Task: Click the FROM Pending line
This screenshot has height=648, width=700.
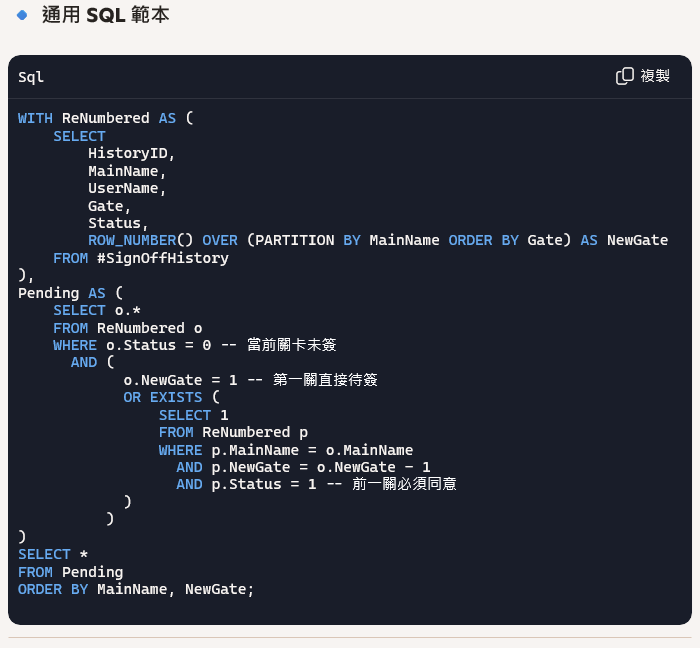Action: (x=71, y=572)
